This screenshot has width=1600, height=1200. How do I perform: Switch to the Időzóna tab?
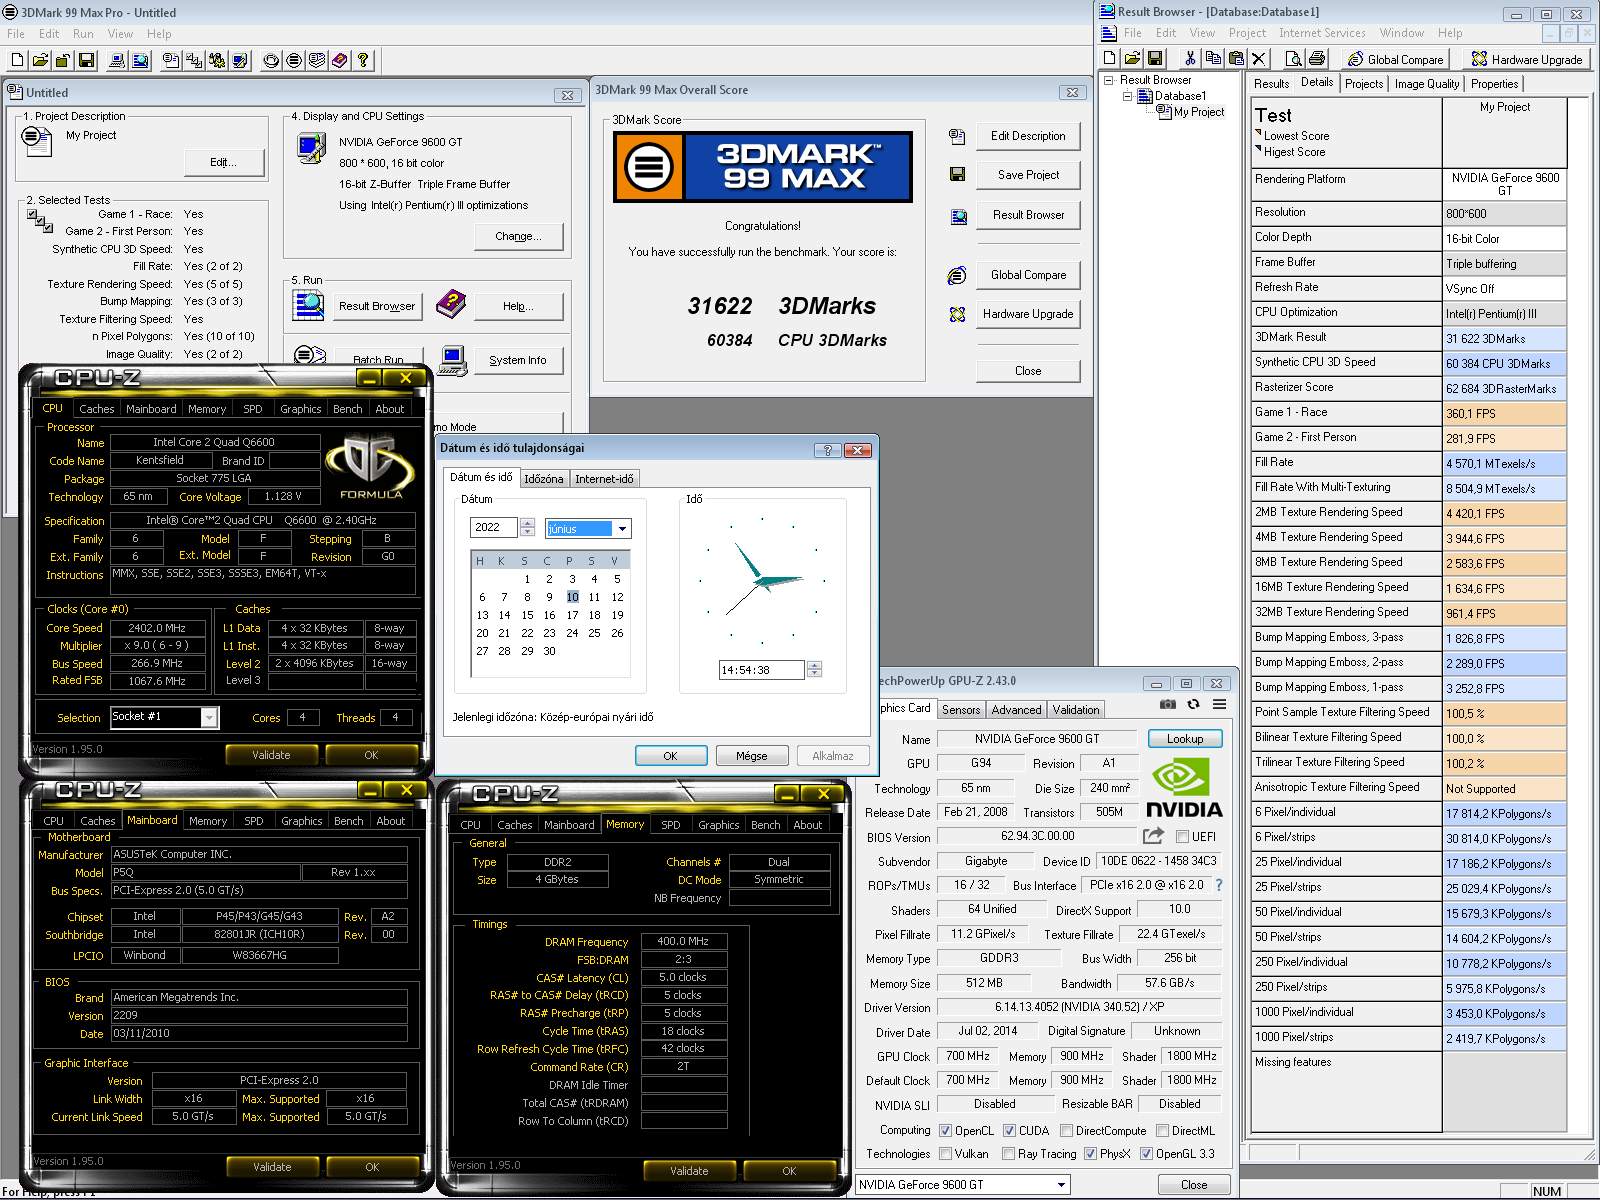544,479
